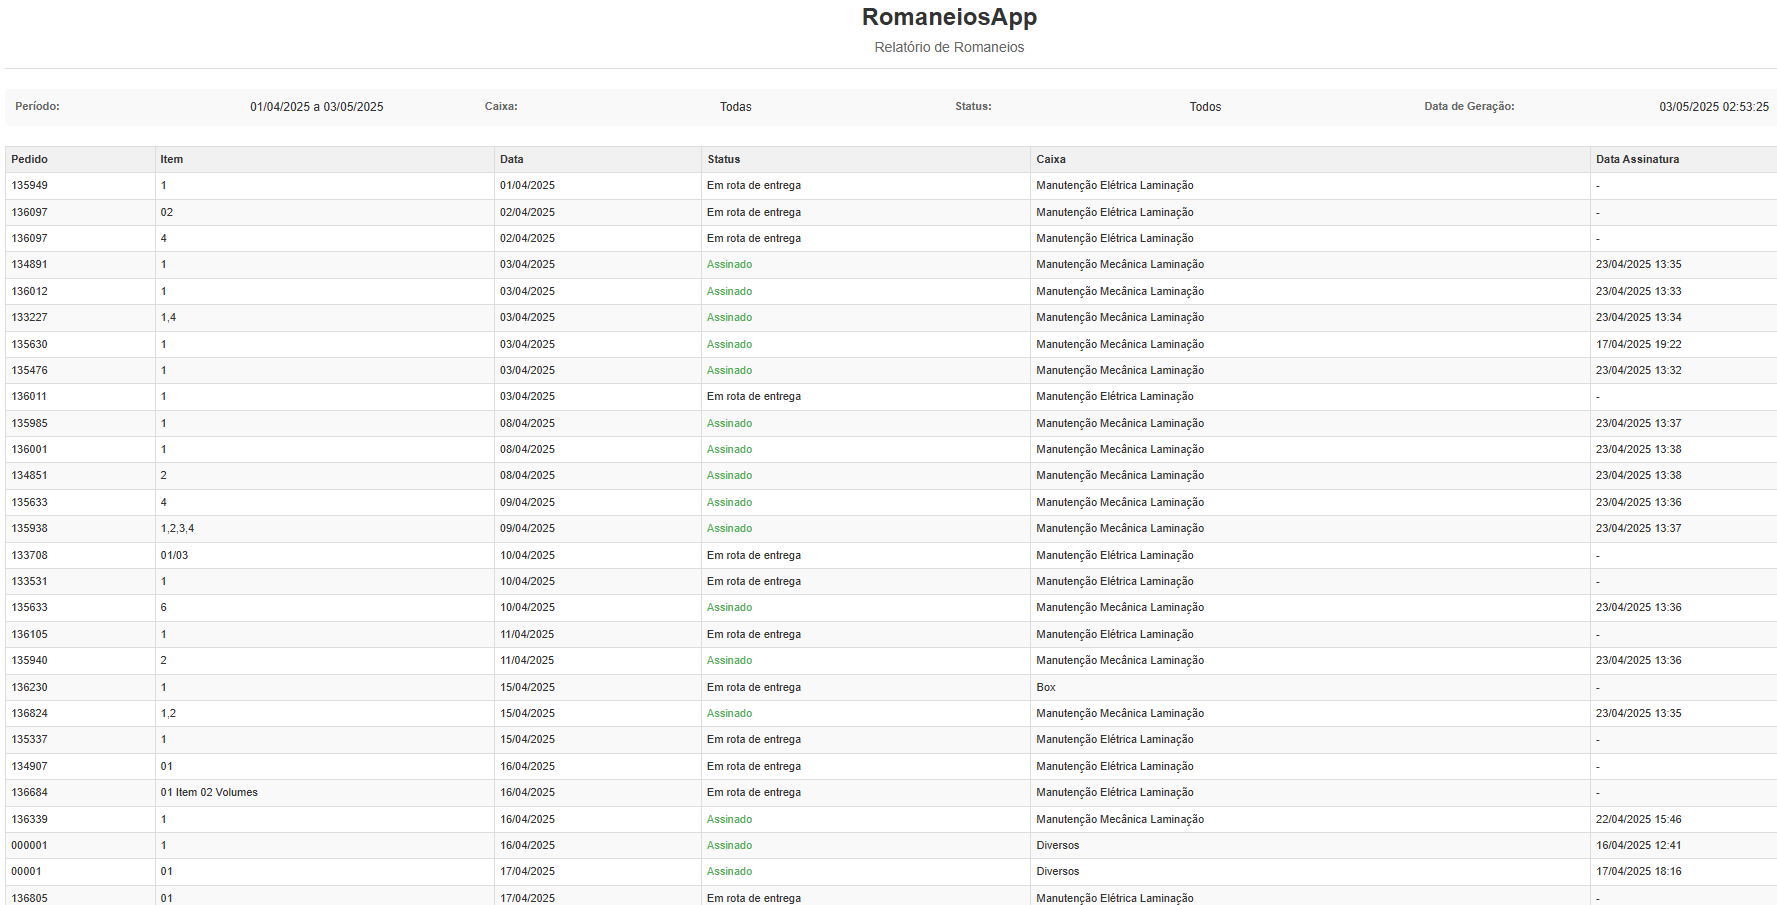The width and height of the screenshot is (1777, 905).
Task: Click the Relatório de Romaneios subtitle
Action: pyautogui.click(x=949, y=47)
